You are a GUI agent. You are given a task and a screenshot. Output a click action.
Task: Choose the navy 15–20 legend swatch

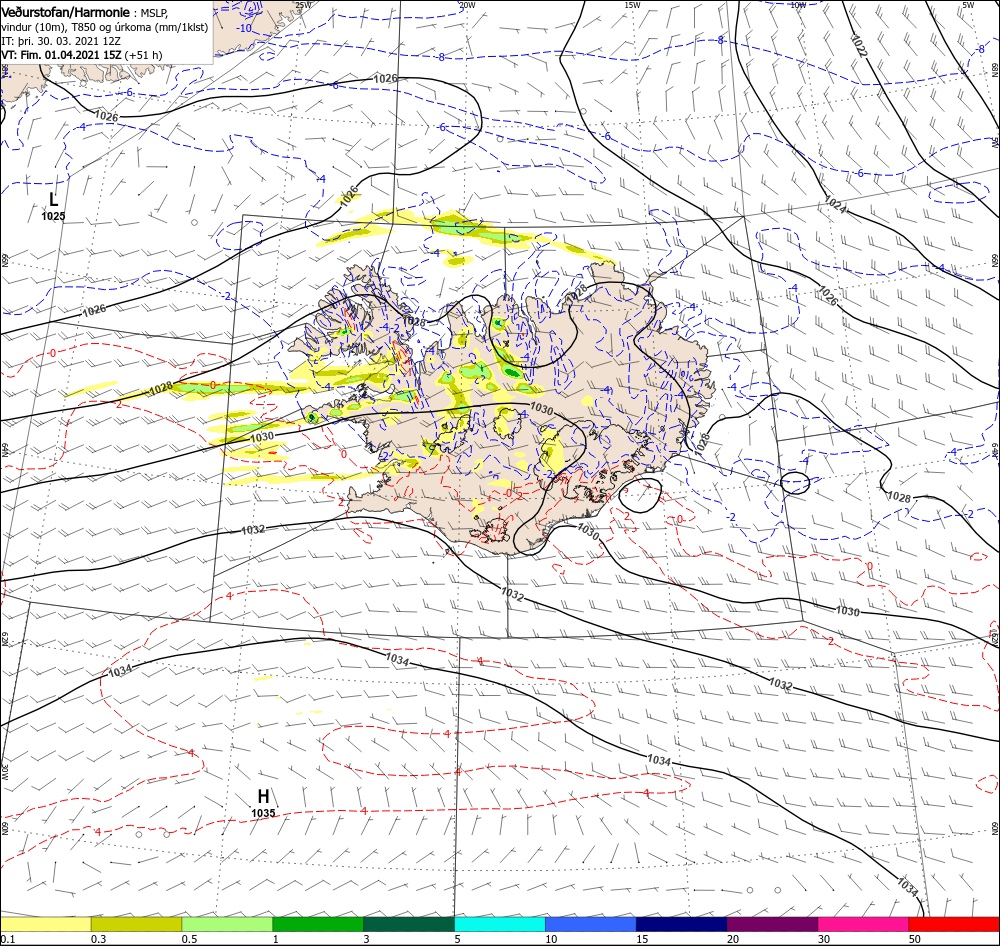click(681, 924)
